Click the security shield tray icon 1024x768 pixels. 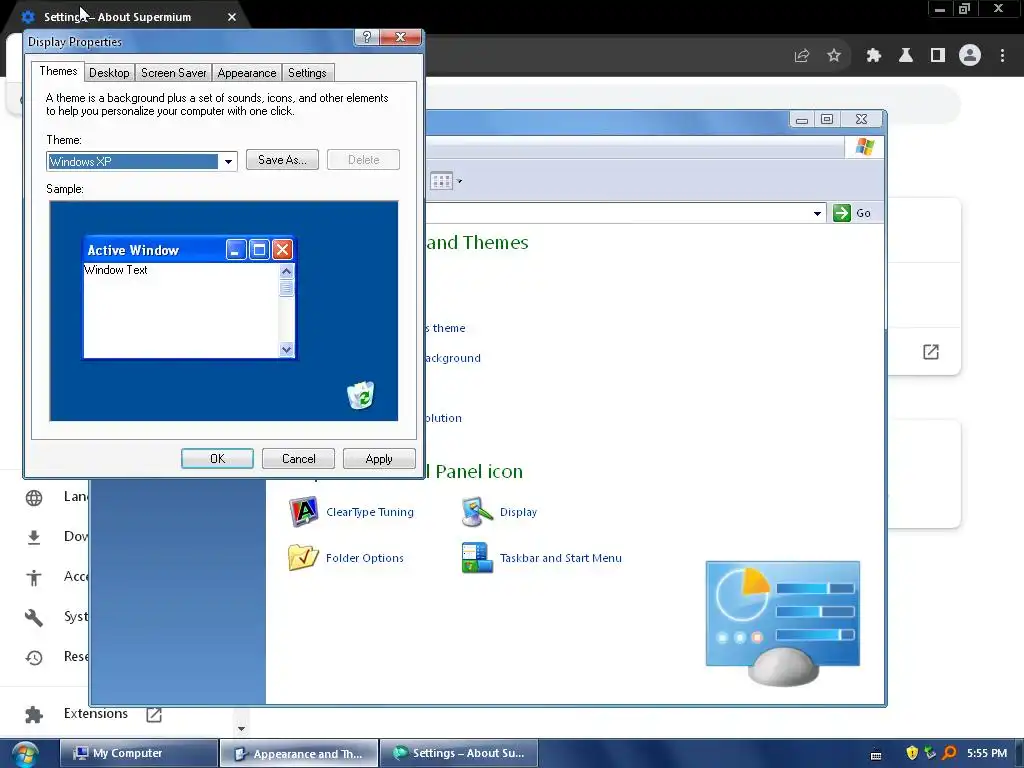(x=912, y=753)
